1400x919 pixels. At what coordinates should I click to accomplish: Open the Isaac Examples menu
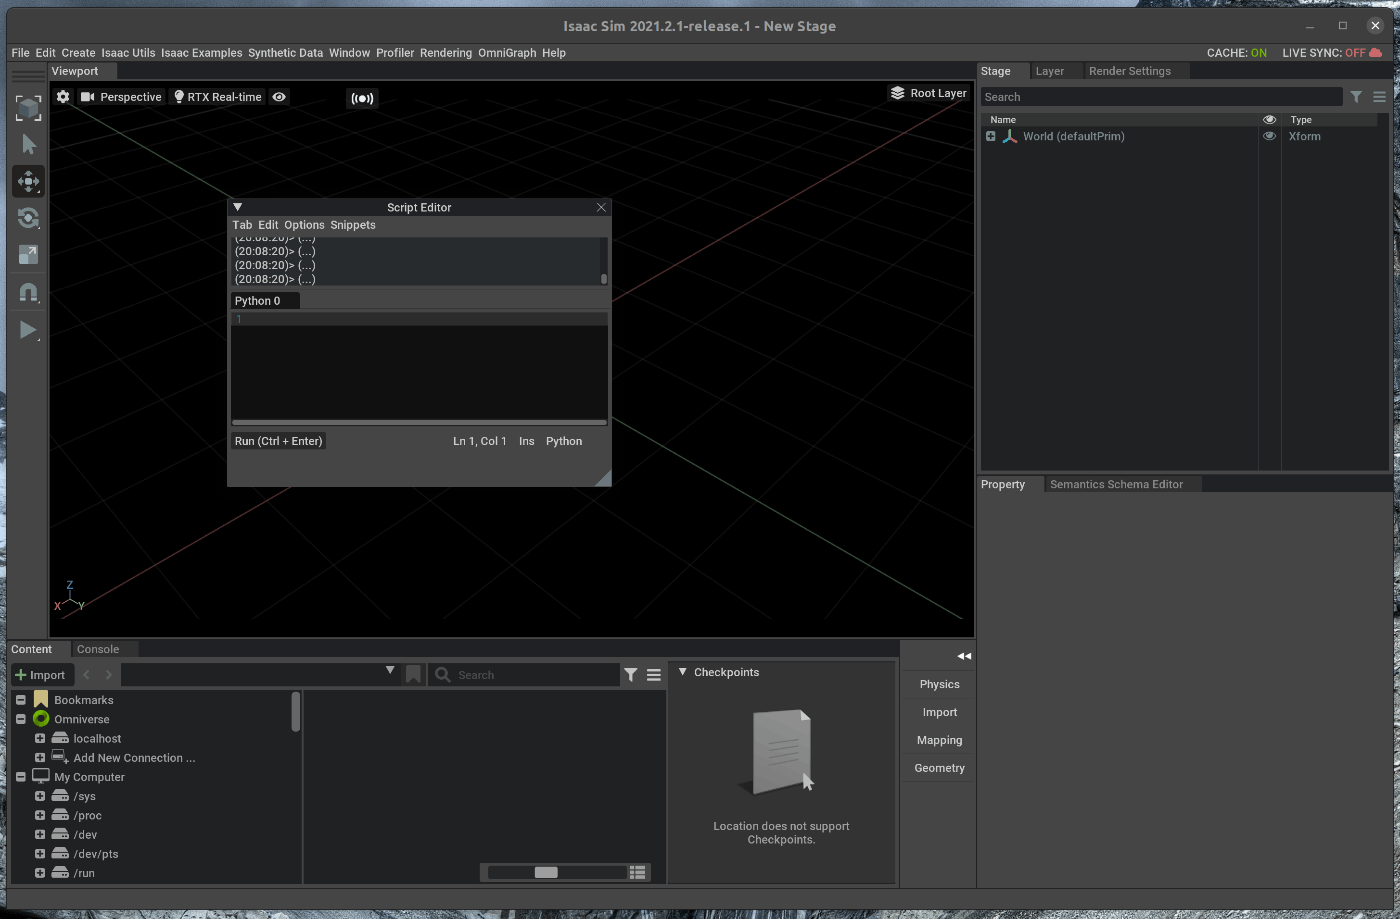pyautogui.click(x=201, y=53)
